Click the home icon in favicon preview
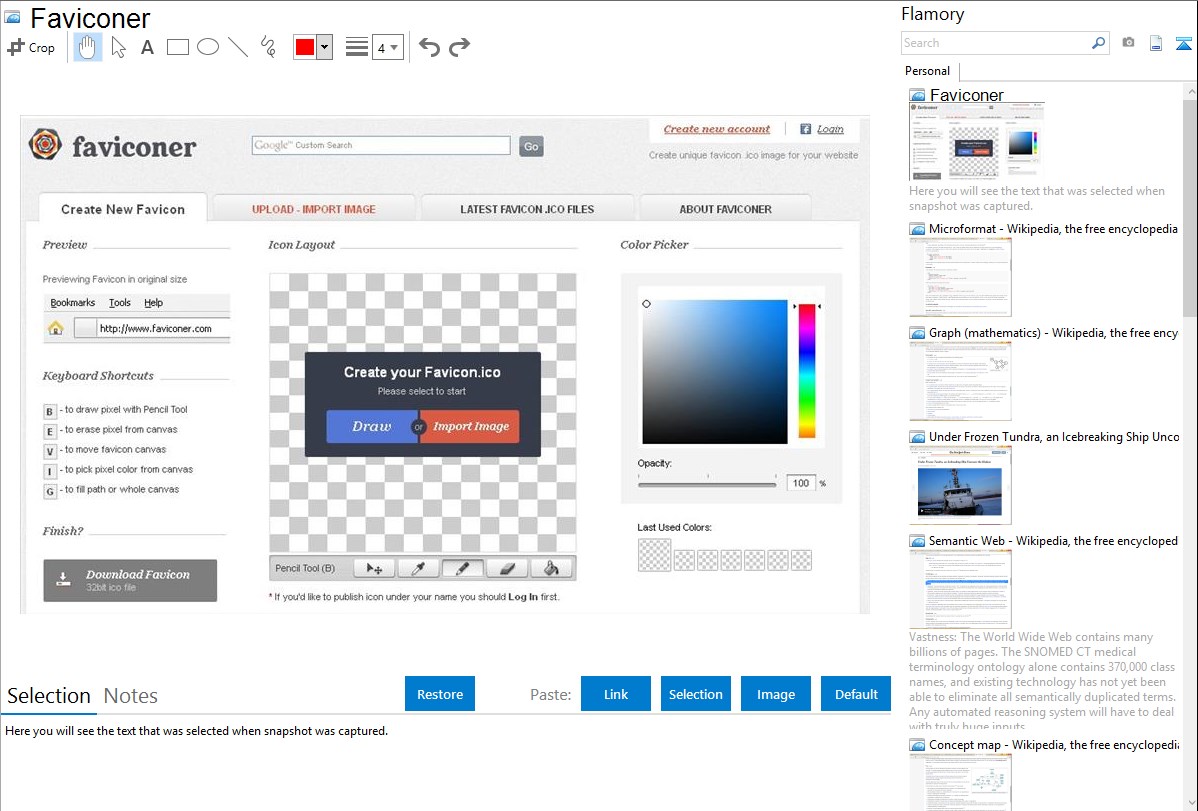Viewport: 1198px width, 811px height. point(56,329)
